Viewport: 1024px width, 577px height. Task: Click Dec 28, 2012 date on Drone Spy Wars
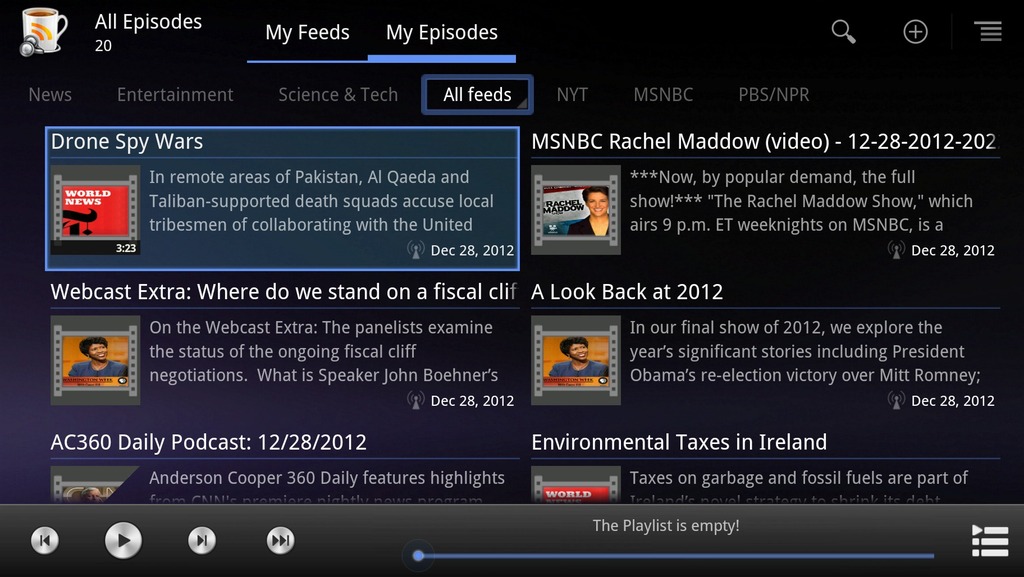tap(472, 251)
